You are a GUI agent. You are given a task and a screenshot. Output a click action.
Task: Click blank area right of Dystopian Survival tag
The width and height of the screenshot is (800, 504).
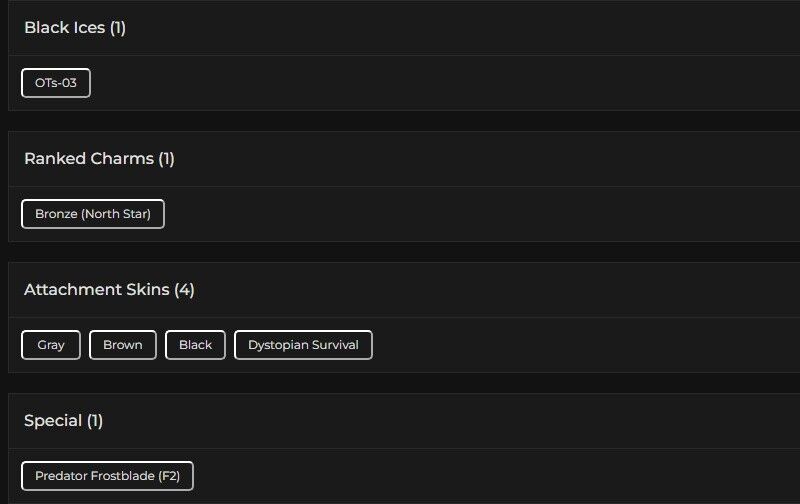coord(580,345)
